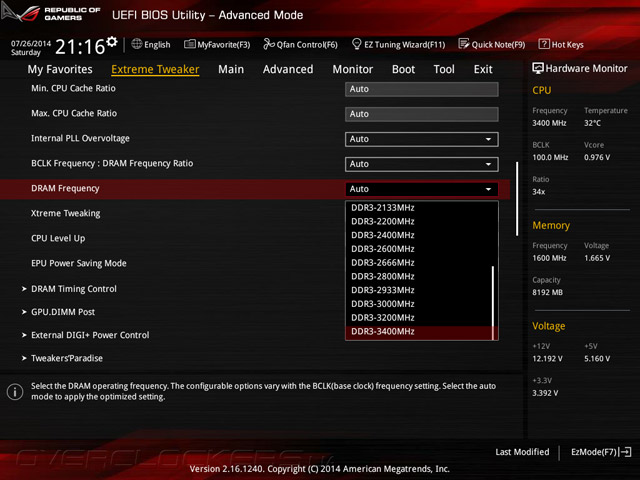Click the main settings page scrollbar
This screenshot has height=480, width=640.
(x=517, y=199)
